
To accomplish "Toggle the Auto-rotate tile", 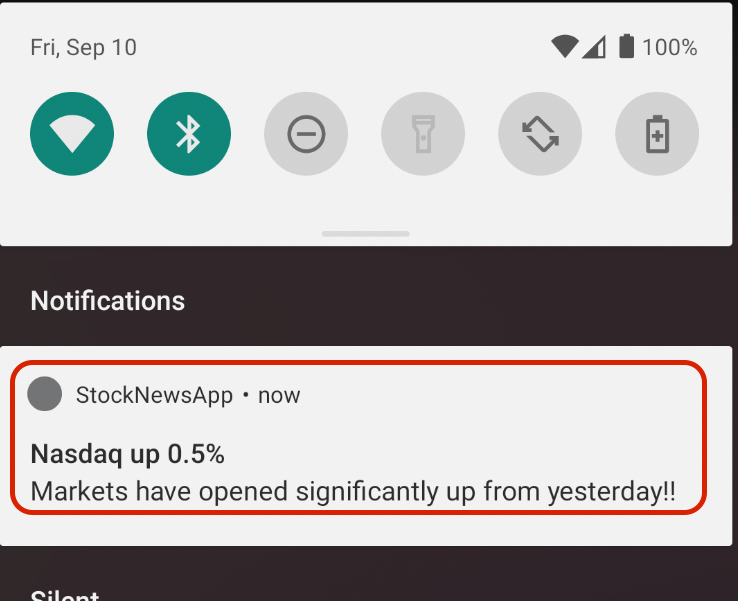I will pos(540,134).
